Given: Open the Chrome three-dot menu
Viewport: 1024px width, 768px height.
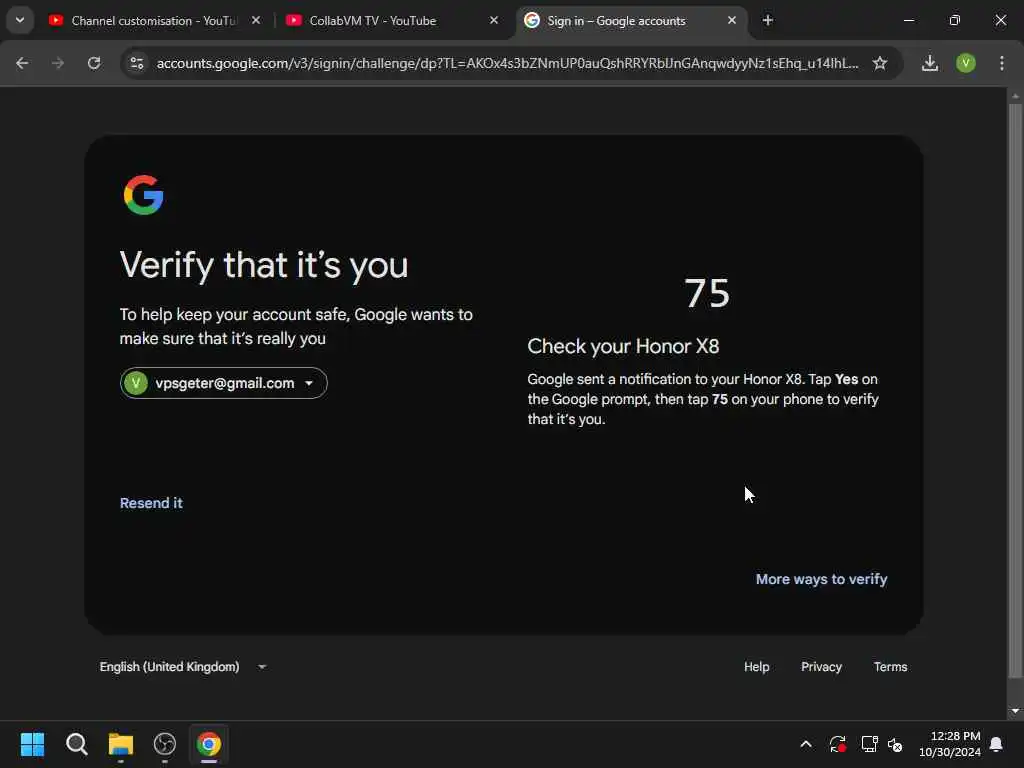Looking at the screenshot, I should pyautogui.click(x=1002, y=63).
